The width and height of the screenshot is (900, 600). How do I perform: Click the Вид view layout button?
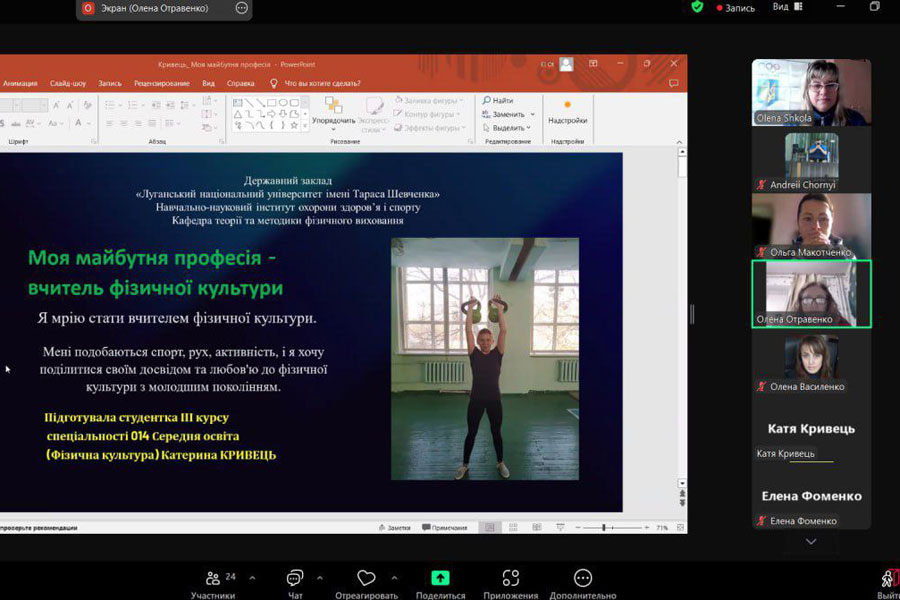point(784,7)
